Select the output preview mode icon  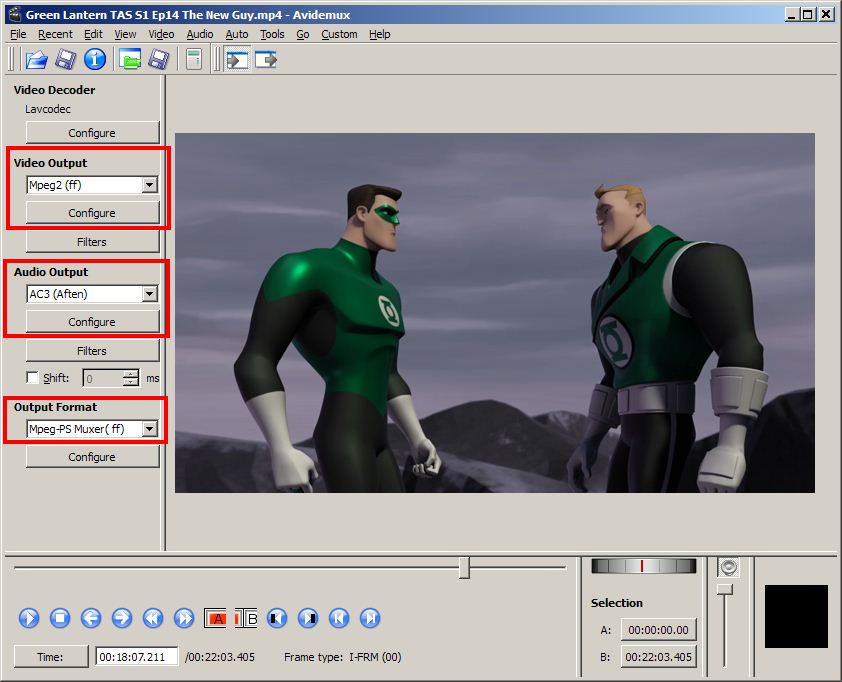tap(266, 59)
